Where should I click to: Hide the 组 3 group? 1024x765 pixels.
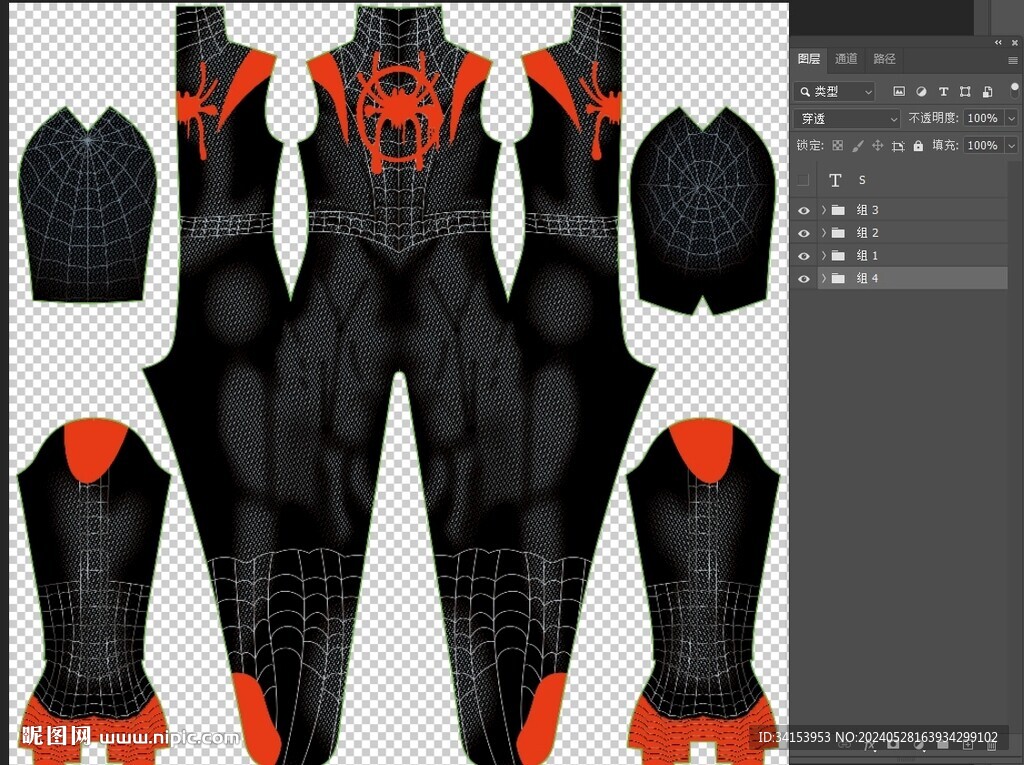tap(804, 210)
